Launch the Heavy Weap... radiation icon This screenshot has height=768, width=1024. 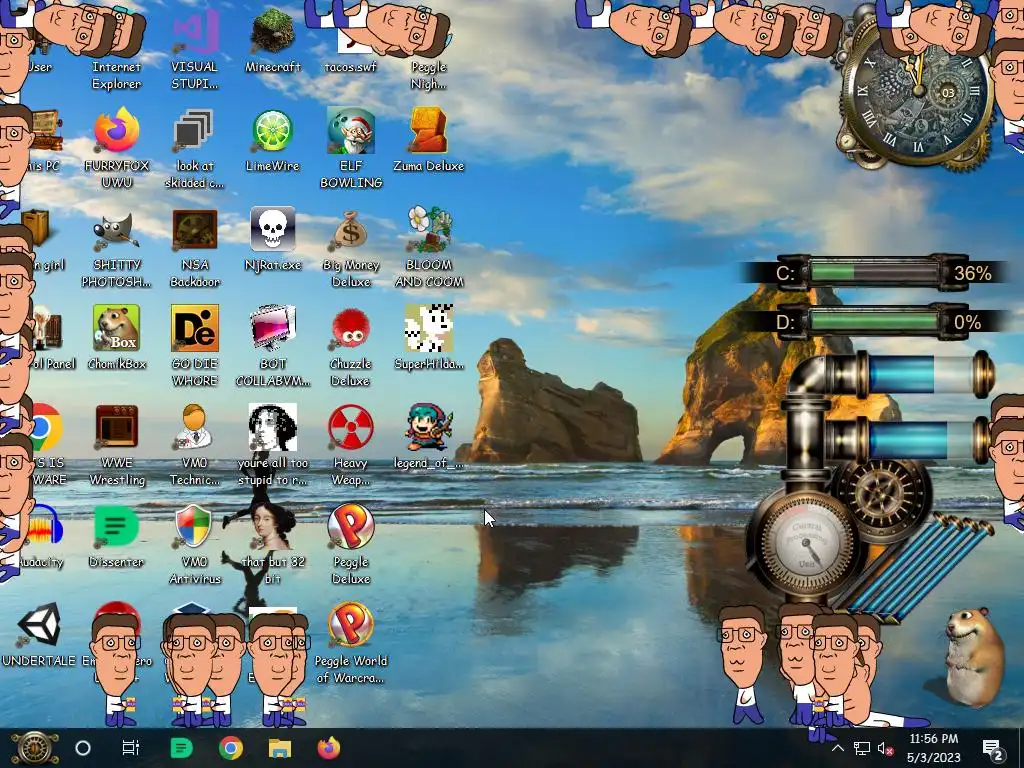[351, 445]
